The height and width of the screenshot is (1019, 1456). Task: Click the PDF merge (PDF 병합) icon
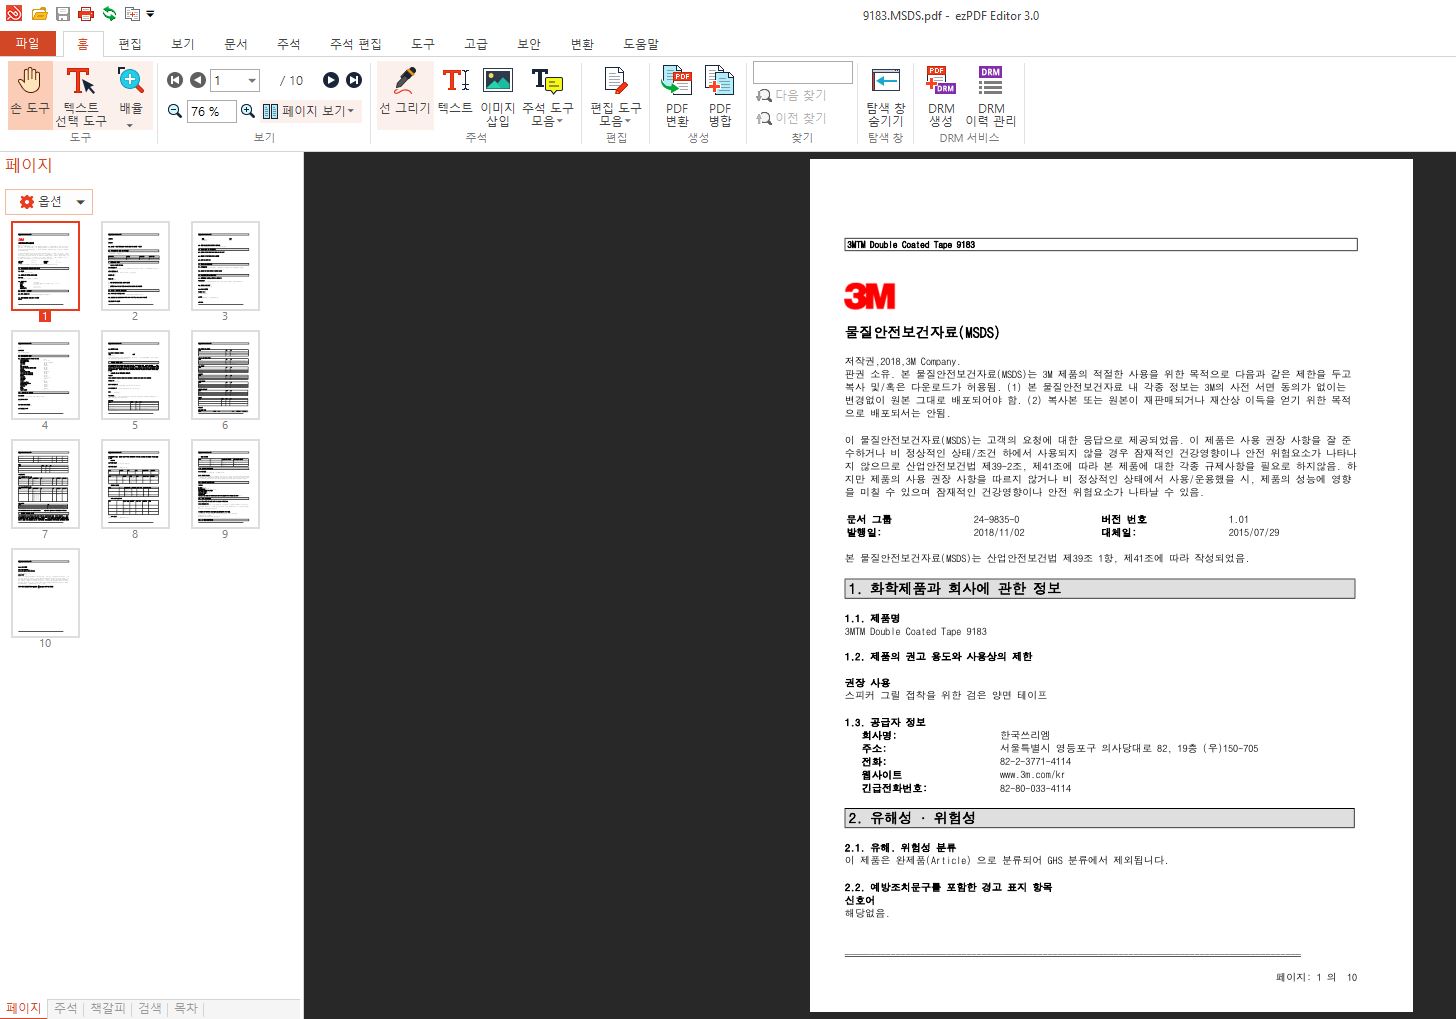[720, 96]
